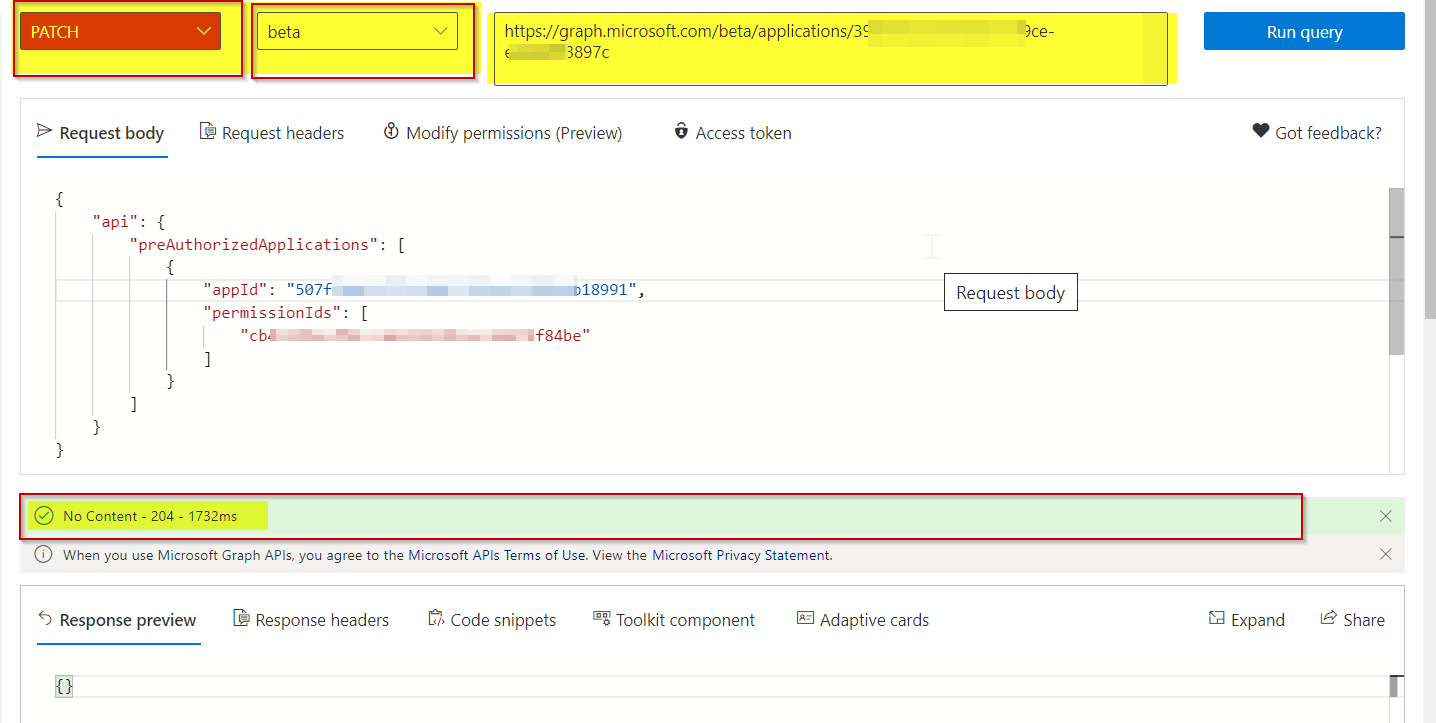Open Microsoft APIs Terms of Use link
The image size is (1436, 723).
497,555
